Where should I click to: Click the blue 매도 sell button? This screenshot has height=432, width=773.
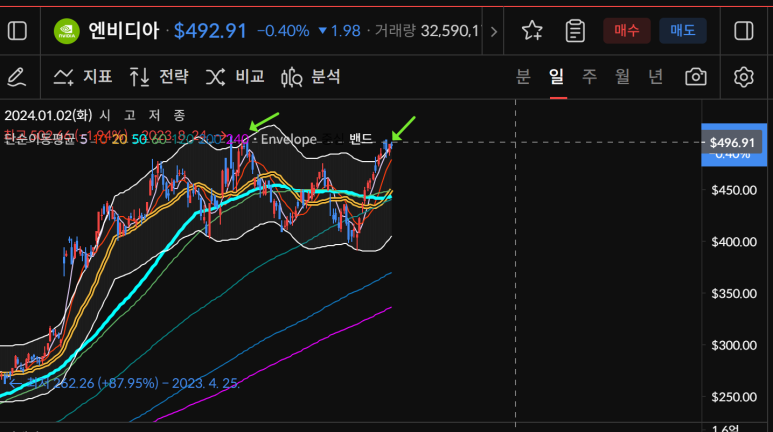[x=683, y=31]
